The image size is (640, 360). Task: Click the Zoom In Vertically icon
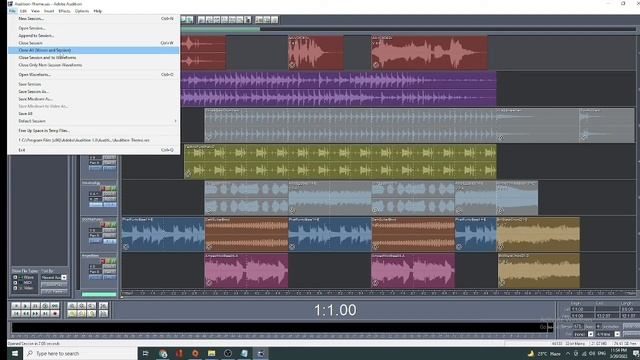(x=103, y=306)
